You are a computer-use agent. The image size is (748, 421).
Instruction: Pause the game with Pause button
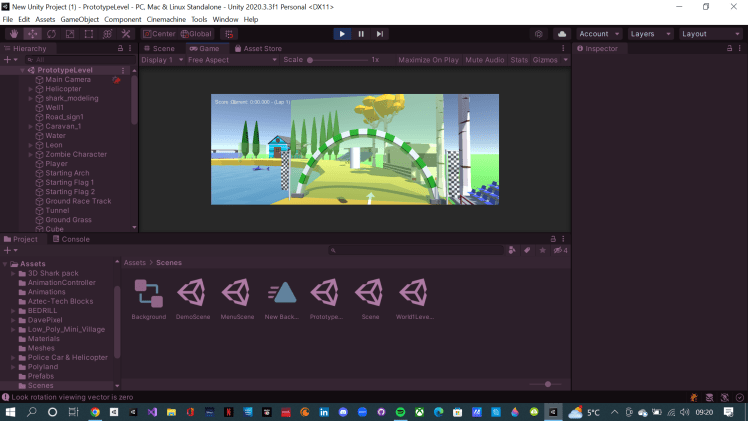(361, 34)
